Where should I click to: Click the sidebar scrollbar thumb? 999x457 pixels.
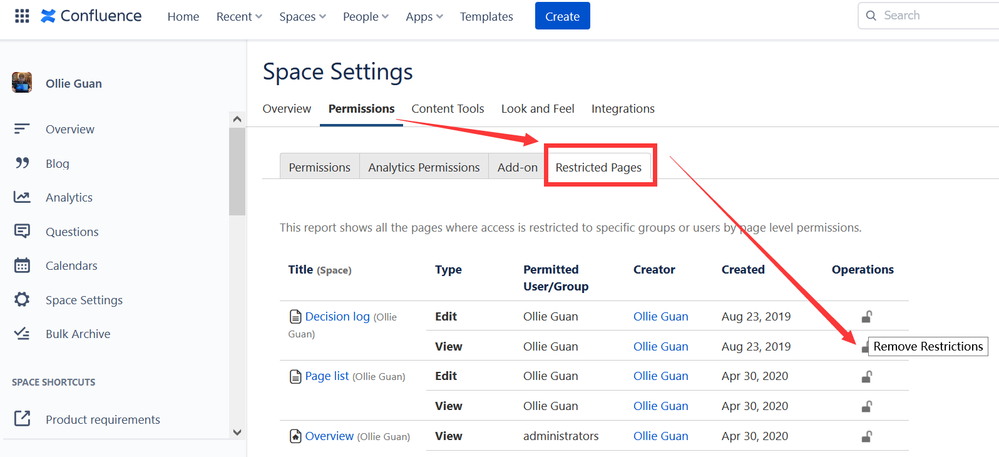point(237,171)
